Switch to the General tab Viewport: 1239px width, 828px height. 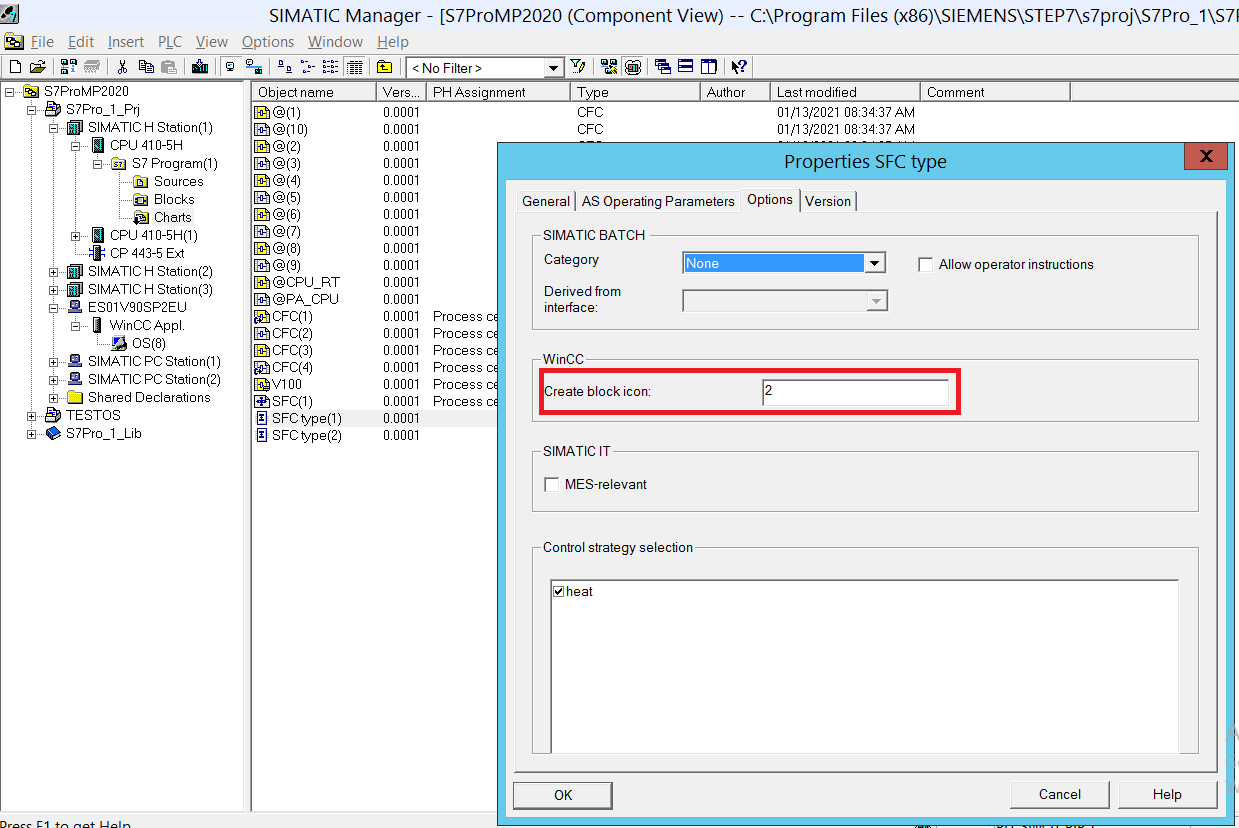[x=546, y=201]
